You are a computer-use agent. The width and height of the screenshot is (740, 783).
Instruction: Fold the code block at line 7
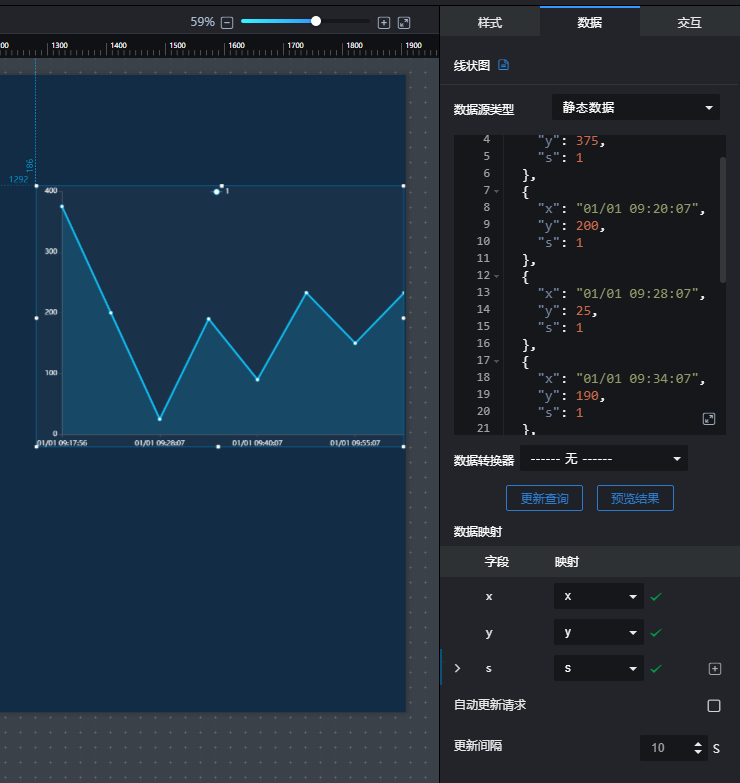click(x=496, y=191)
